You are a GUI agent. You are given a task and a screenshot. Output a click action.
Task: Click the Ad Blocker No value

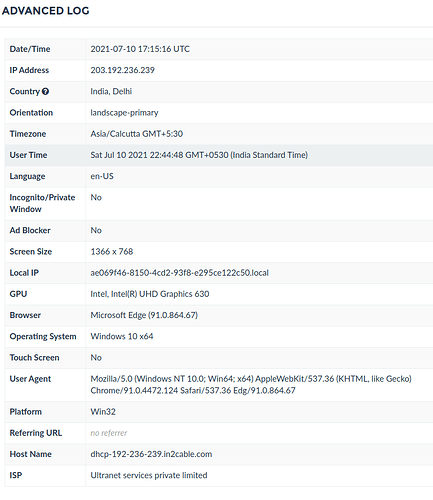96,230
